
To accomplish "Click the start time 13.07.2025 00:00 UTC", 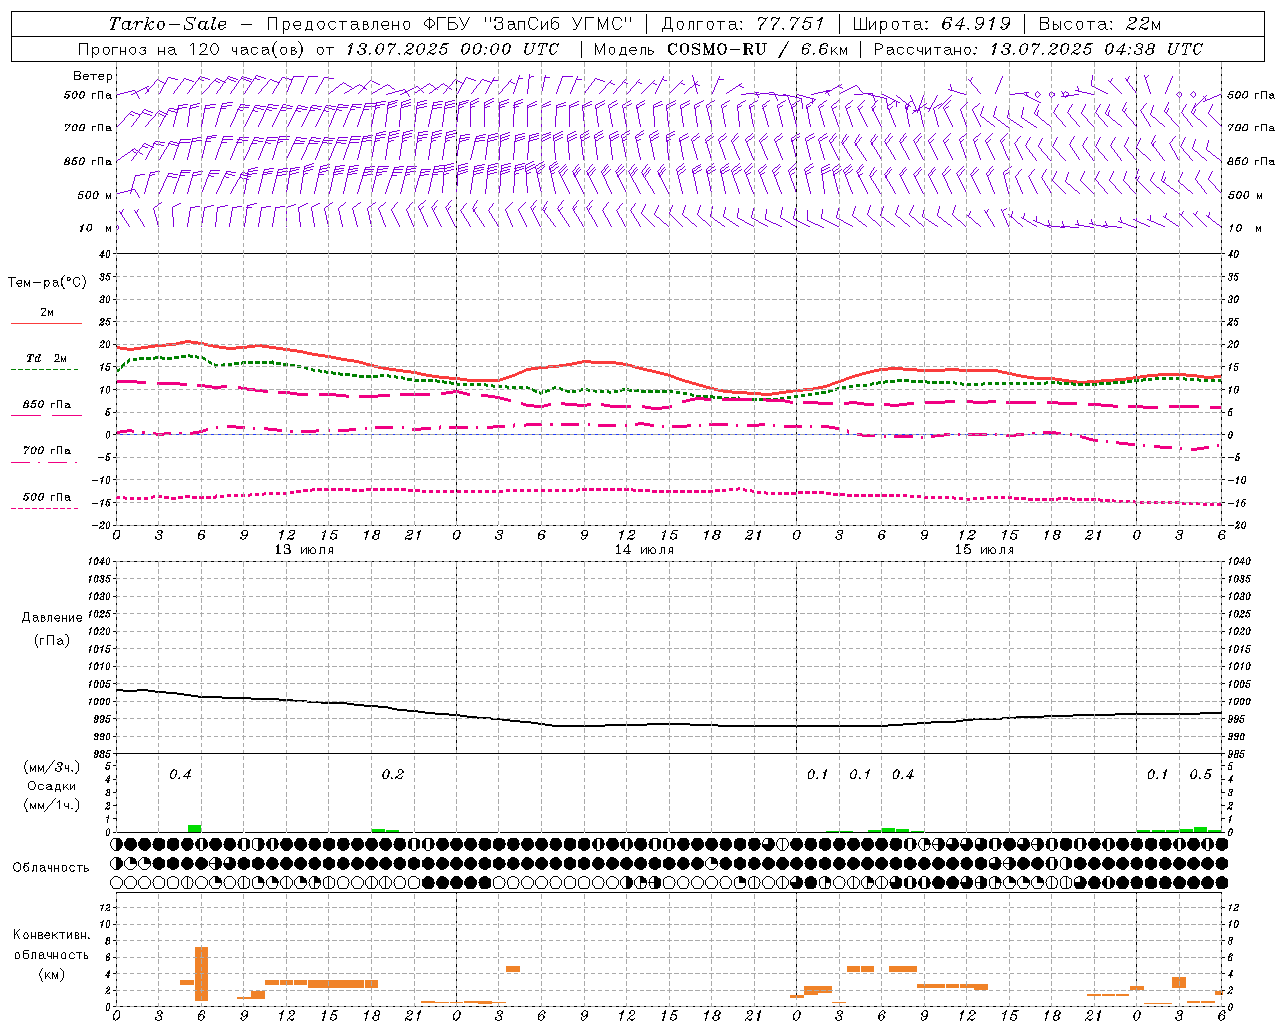I will coord(452,49).
